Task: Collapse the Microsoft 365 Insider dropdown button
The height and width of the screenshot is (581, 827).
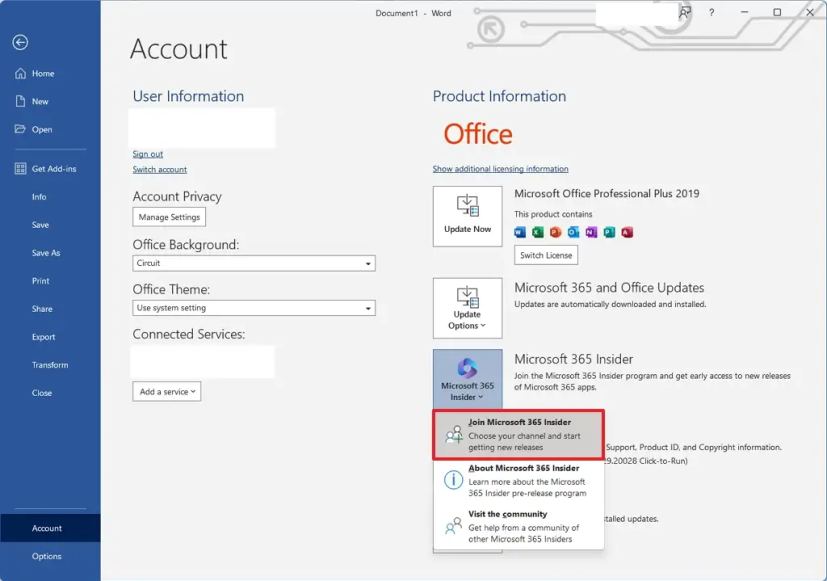Action: (467, 379)
